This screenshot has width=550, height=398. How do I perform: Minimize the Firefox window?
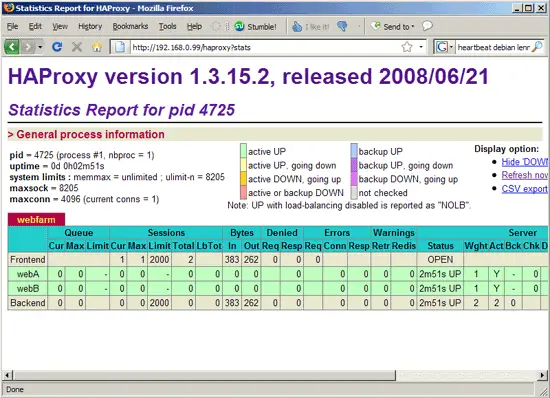point(517,8)
